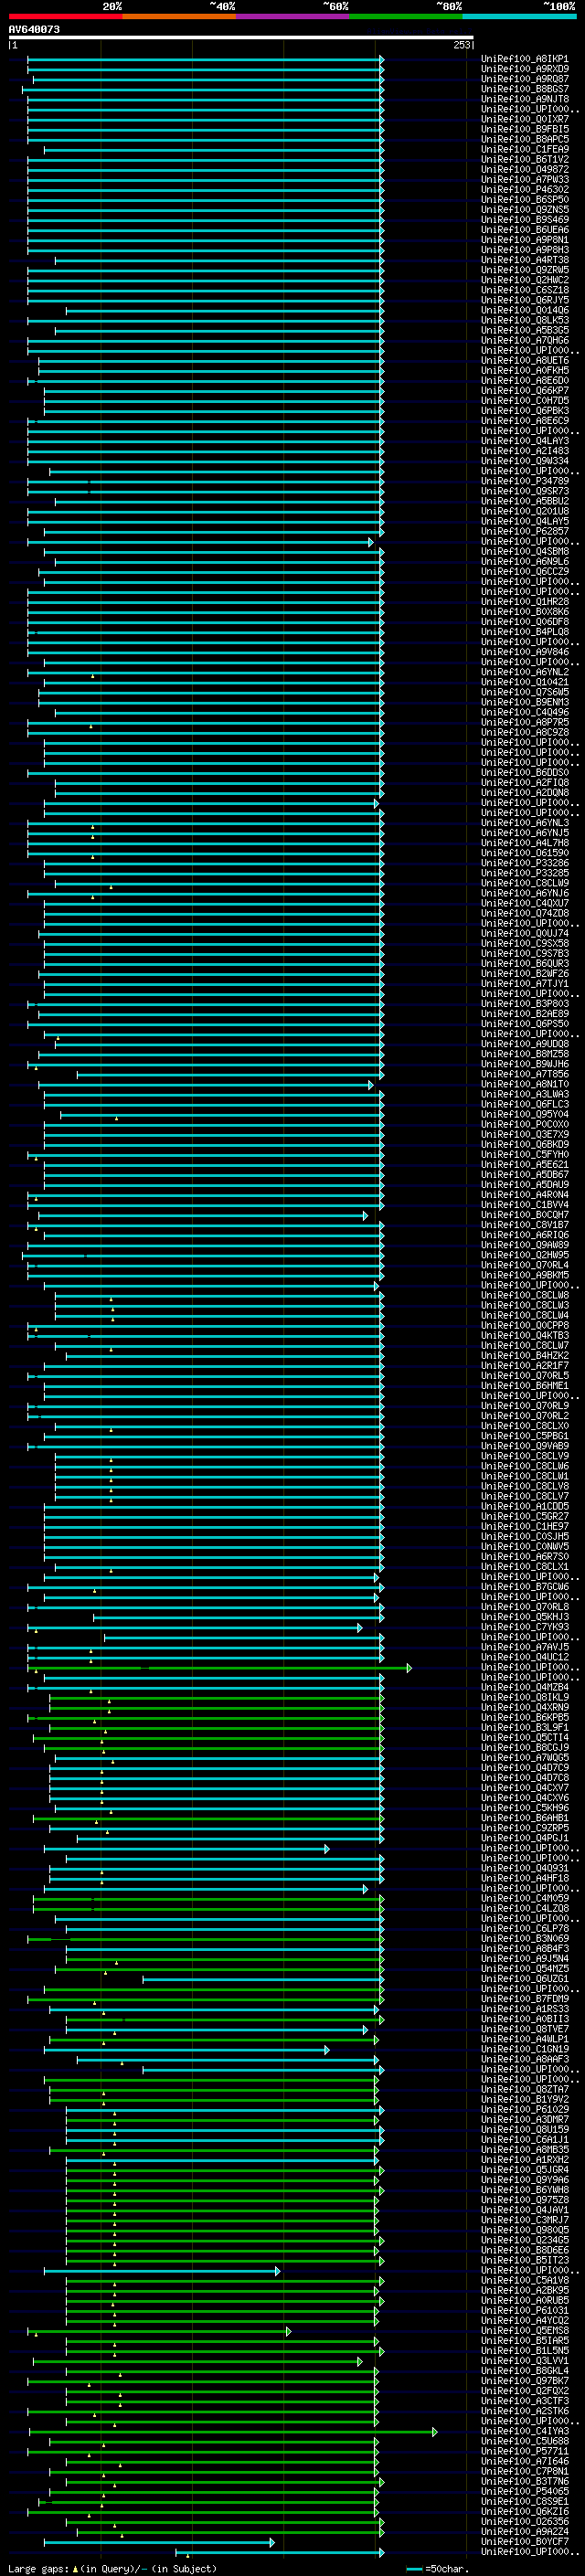Select the UniRef100_P61029 entry

point(525,2109)
